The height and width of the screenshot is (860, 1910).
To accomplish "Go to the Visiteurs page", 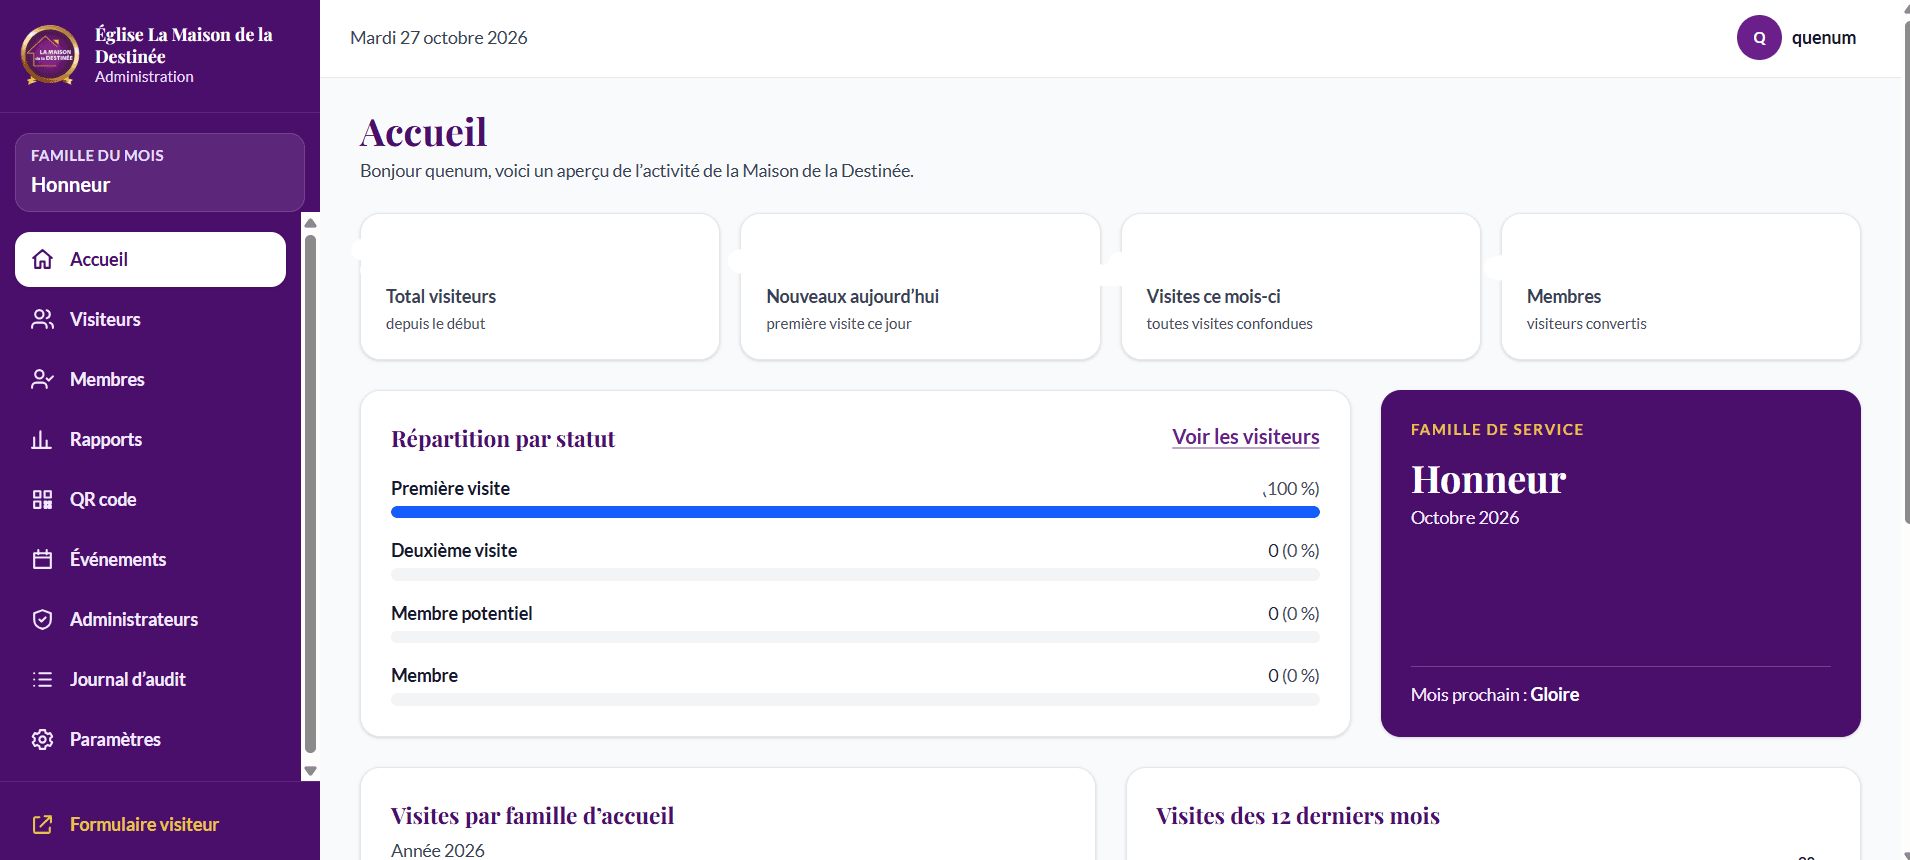I will (x=150, y=320).
